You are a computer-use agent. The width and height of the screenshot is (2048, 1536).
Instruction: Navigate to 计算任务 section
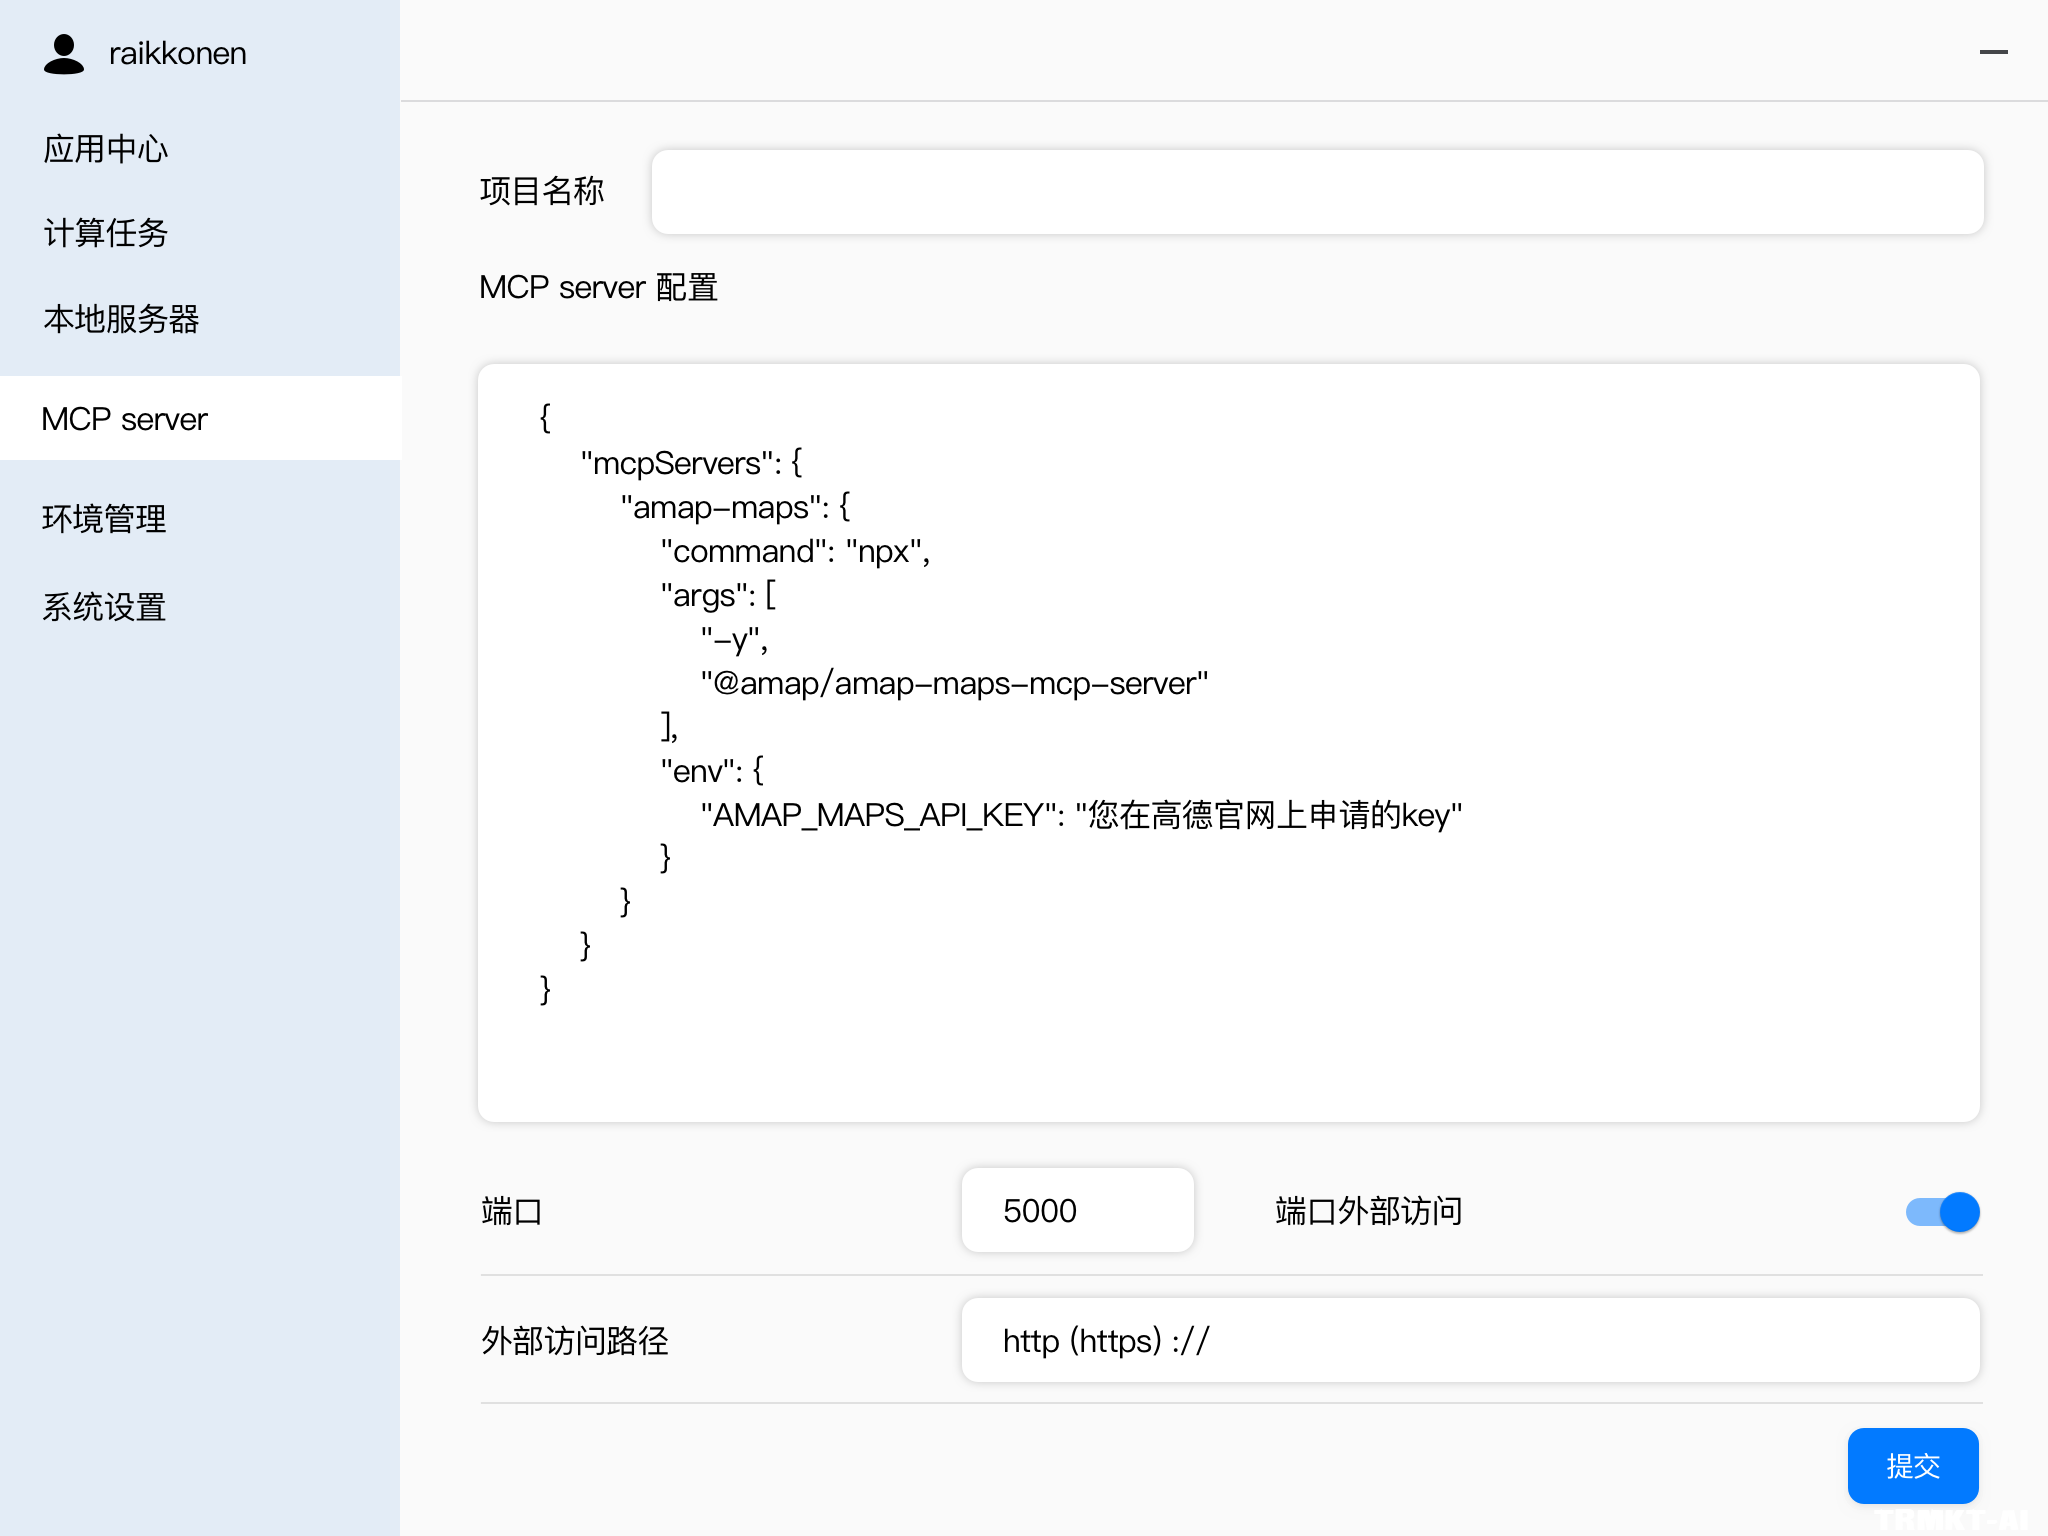pos(105,233)
